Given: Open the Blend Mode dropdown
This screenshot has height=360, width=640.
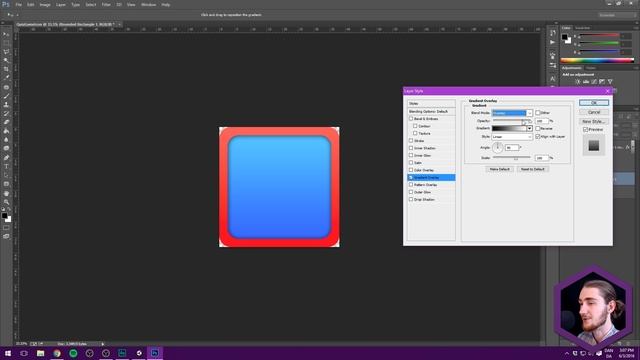Looking at the screenshot, I should [x=512, y=113].
